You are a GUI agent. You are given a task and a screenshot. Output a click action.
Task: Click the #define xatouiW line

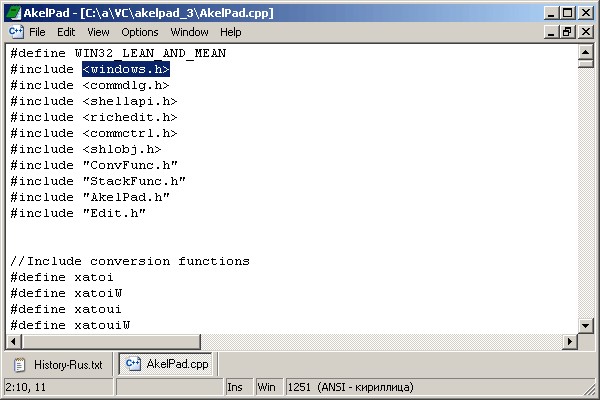point(70,325)
